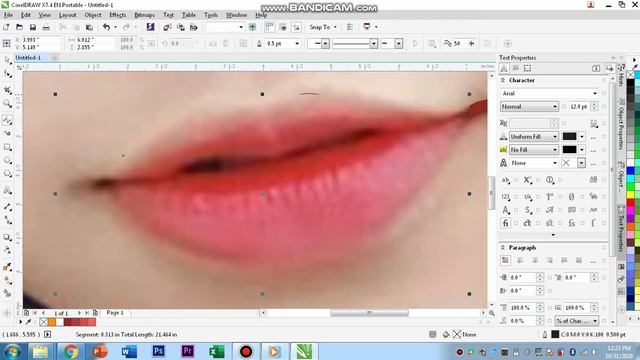Pick the orange swatch in document palette

coord(52,322)
